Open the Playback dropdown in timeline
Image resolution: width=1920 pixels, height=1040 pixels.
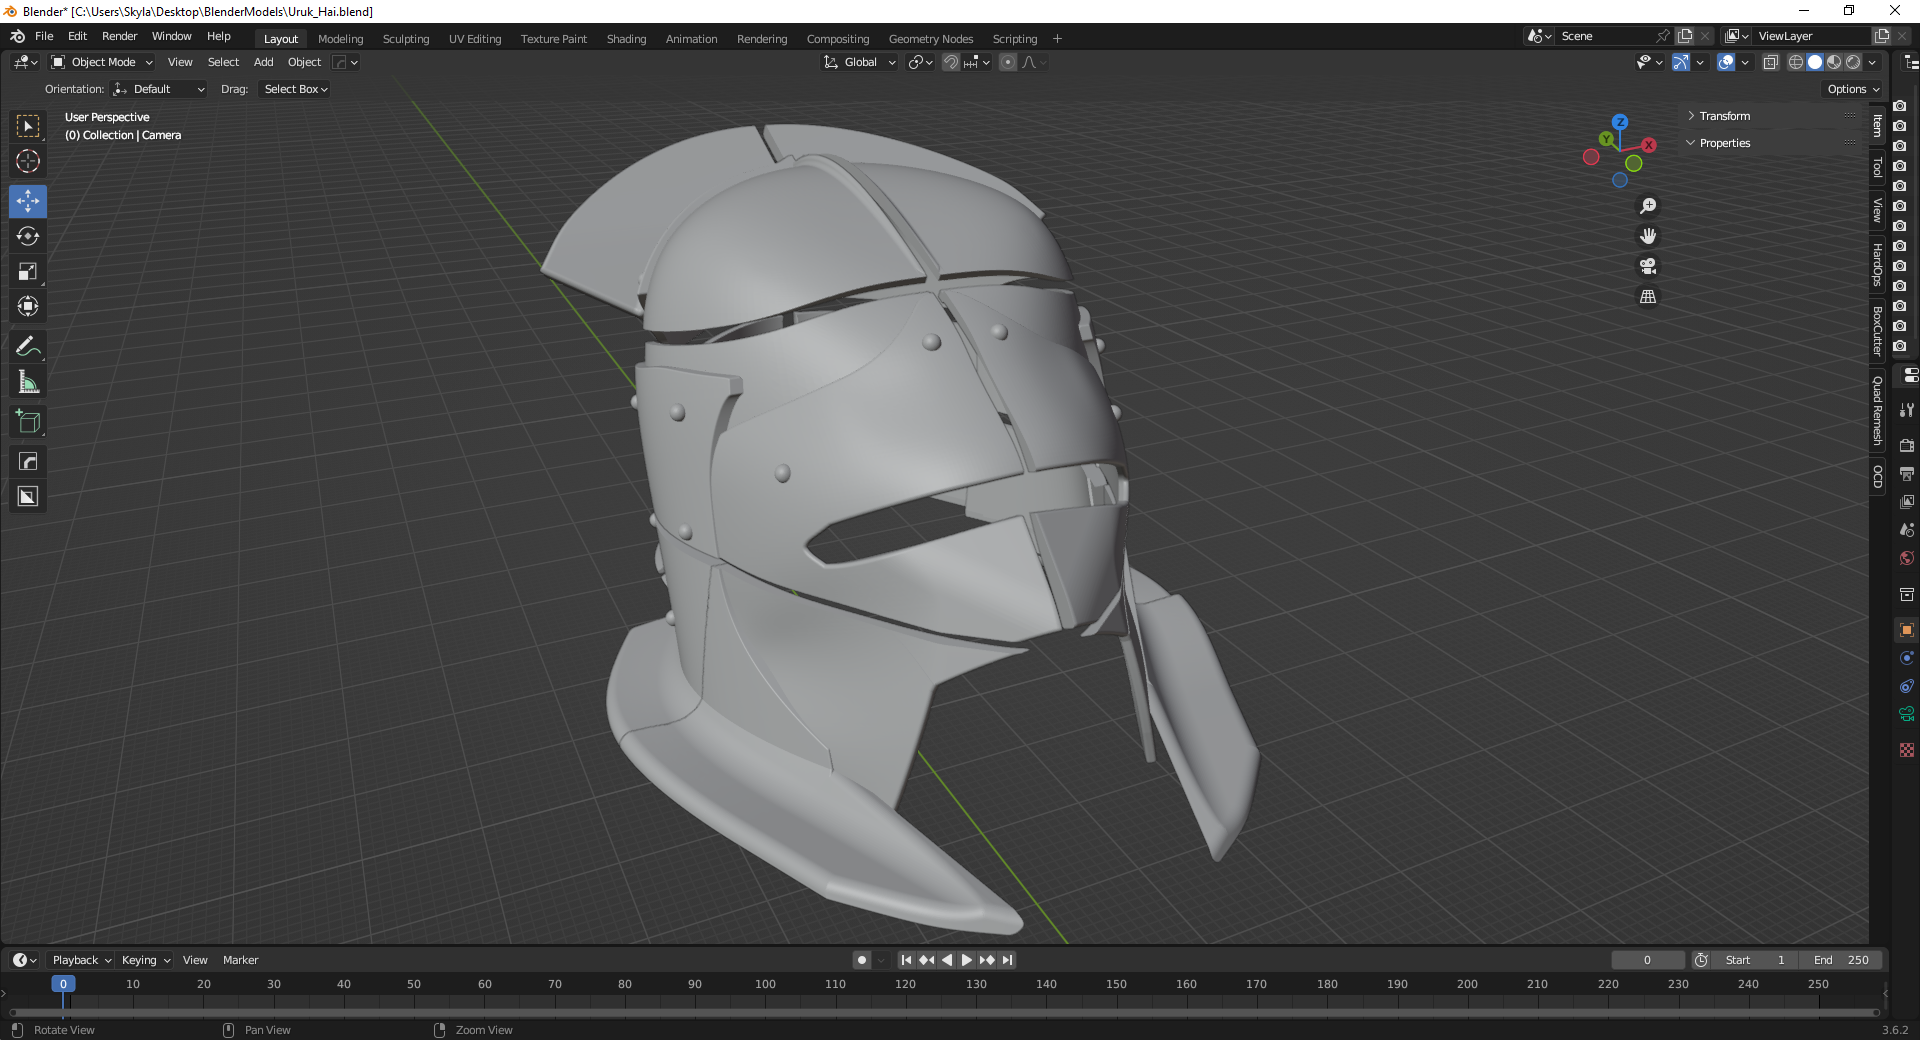(82, 960)
